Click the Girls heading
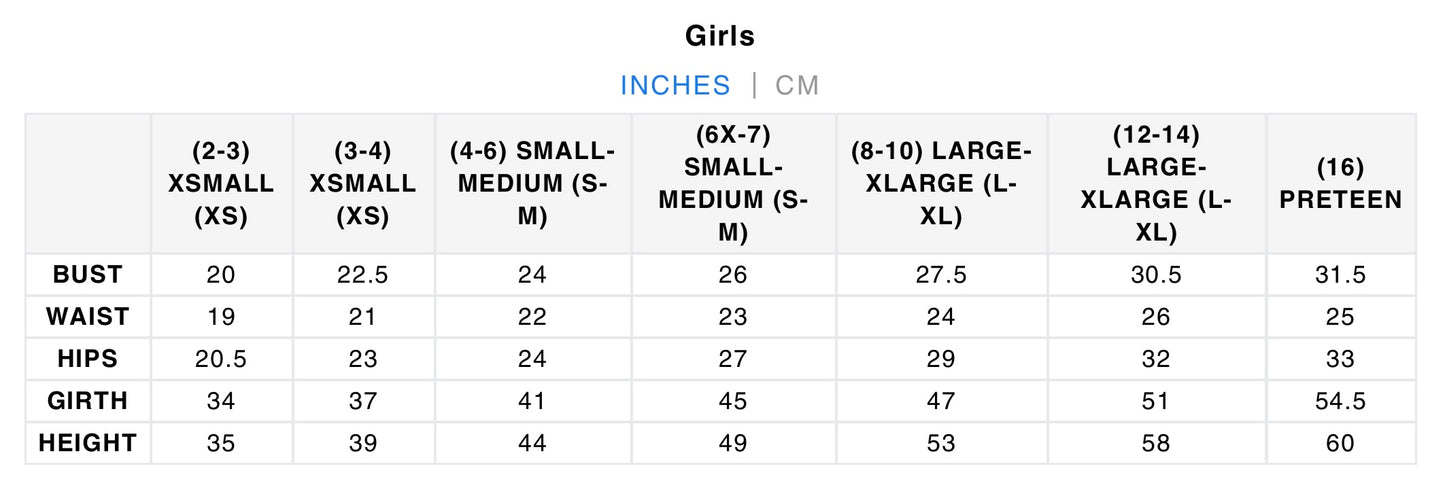The height and width of the screenshot is (492, 1445). pyautogui.click(x=720, y=36)
